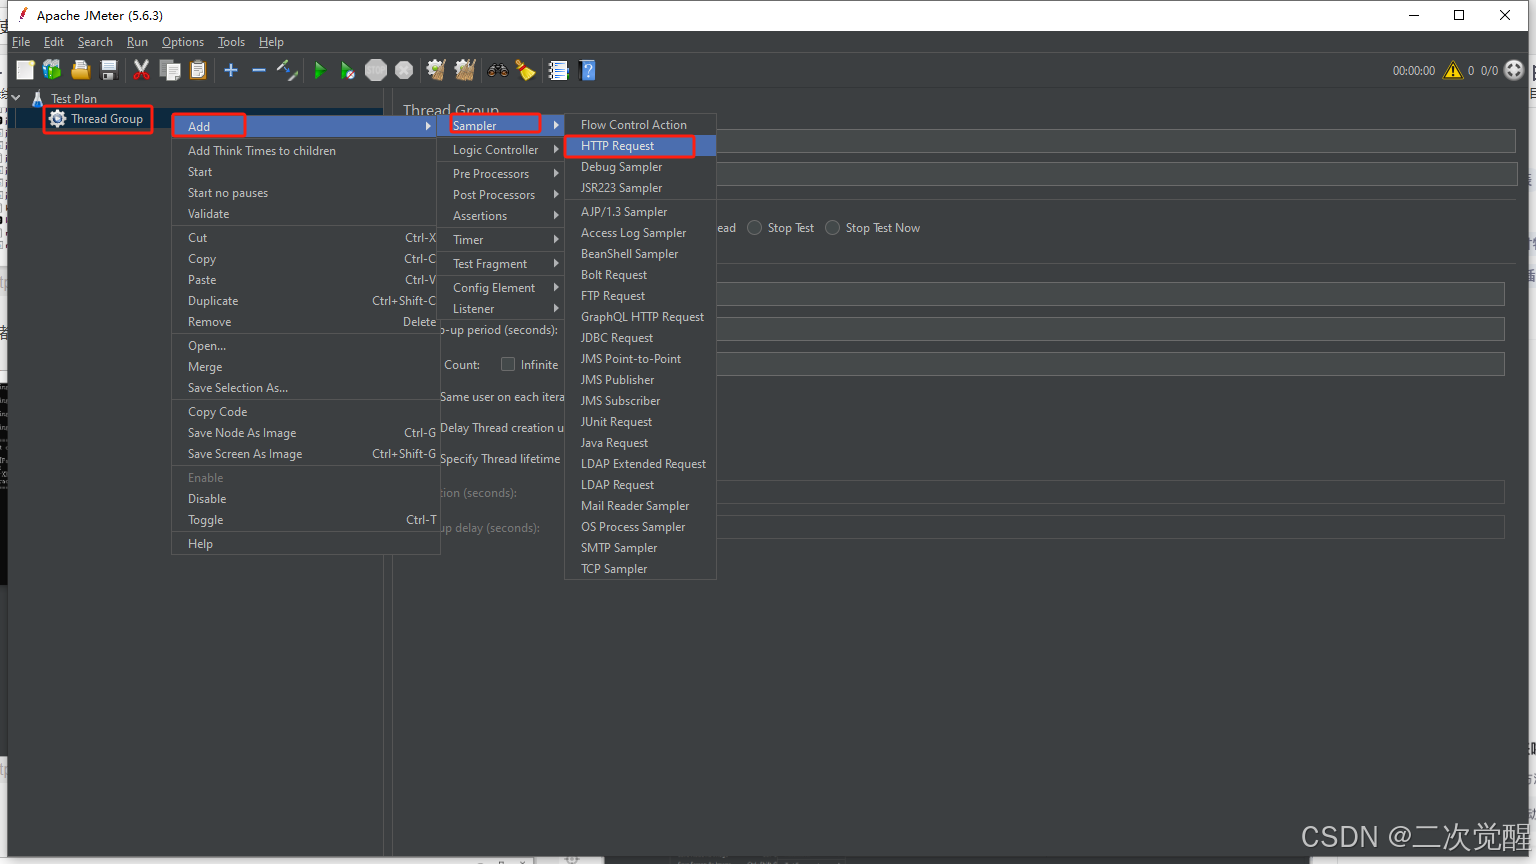Expand the Test Fragment submenu
1536x864 pixels.
(501, 263)
